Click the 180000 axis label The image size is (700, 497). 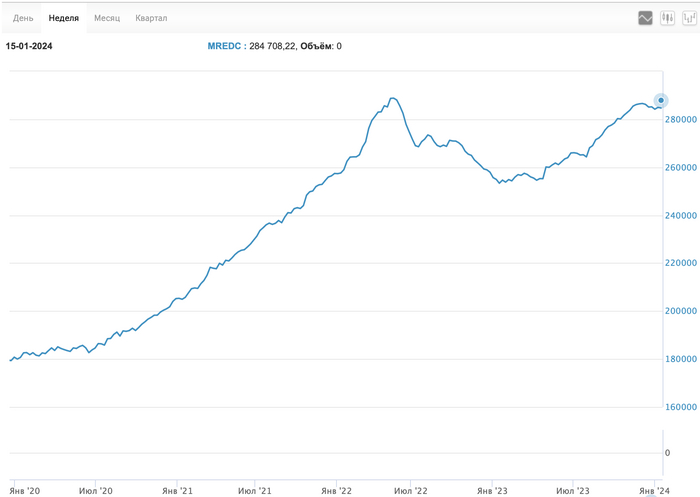(x=680, y=359)
